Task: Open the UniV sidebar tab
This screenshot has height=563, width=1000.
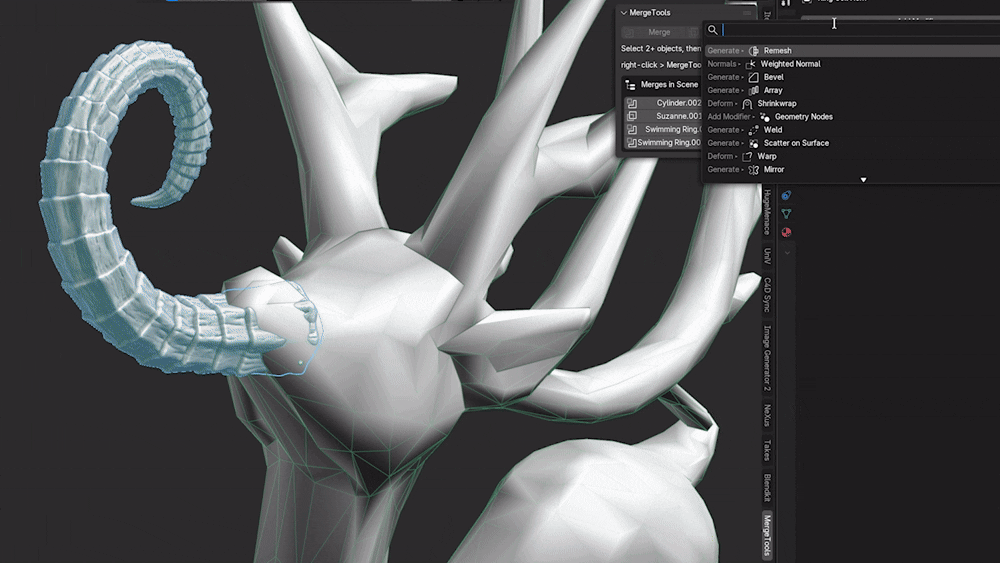Action: (767, 256)
